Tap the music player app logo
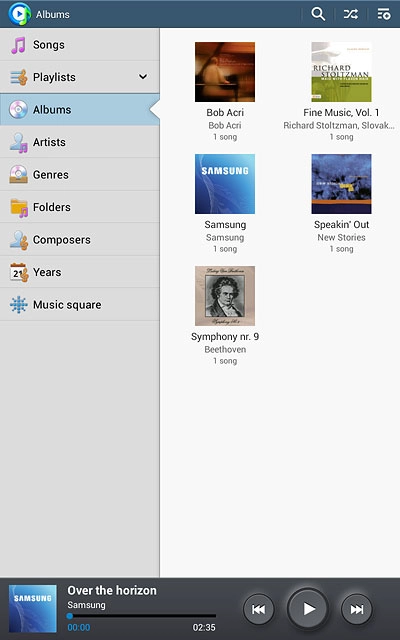This screenshot has width=400, height=640. (x=19, y=14)
